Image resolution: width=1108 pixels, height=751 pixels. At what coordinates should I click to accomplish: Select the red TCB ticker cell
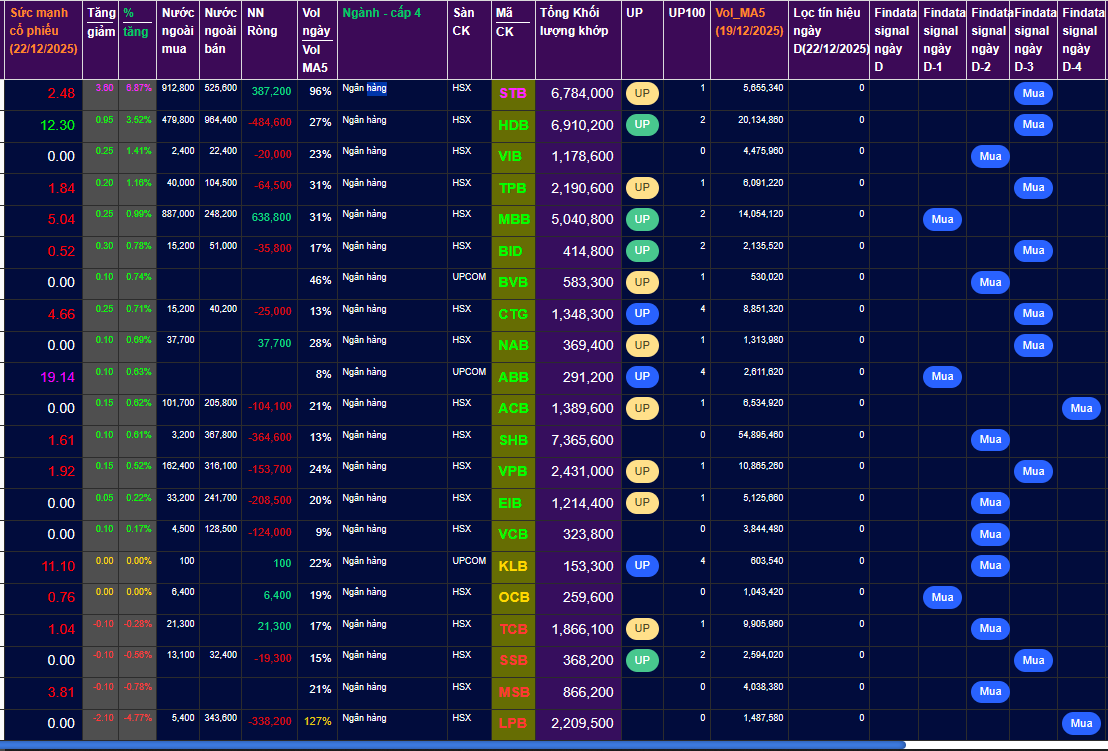point(513,629)
